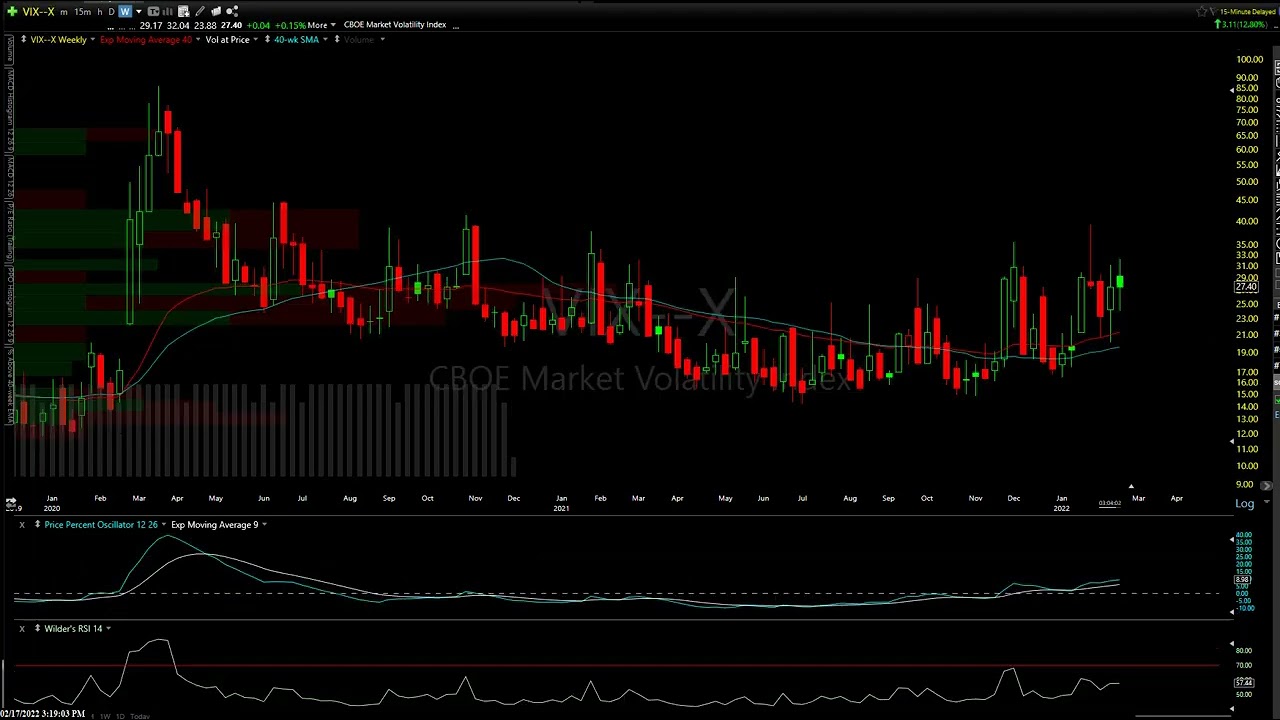
Task: Click the filter flag icon near star
Action: coord(1213,11)
